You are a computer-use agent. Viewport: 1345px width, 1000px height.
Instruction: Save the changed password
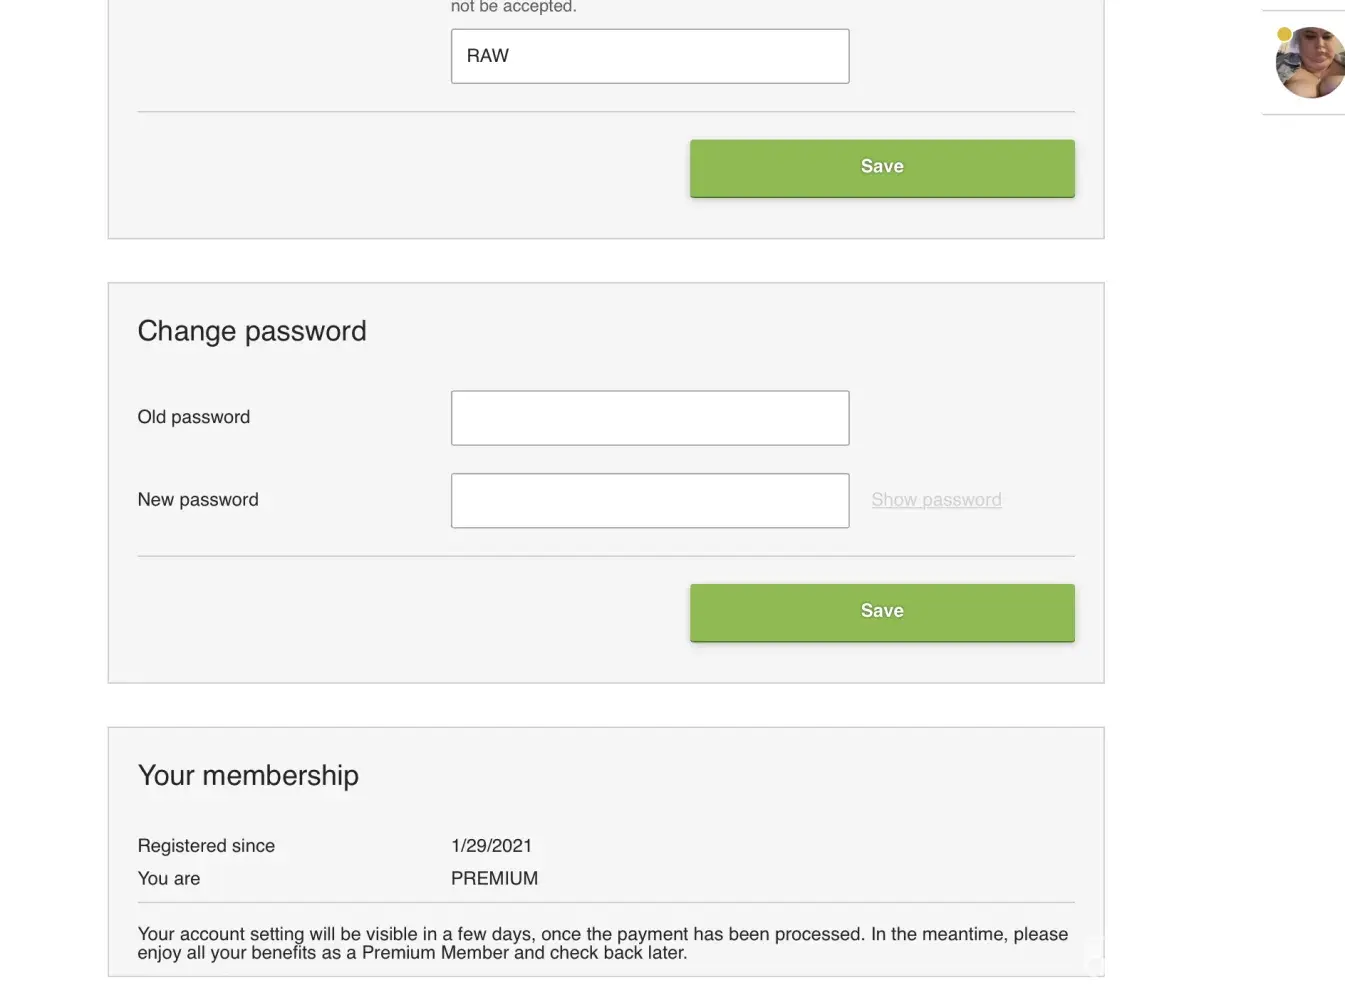[x=882, y=612]
